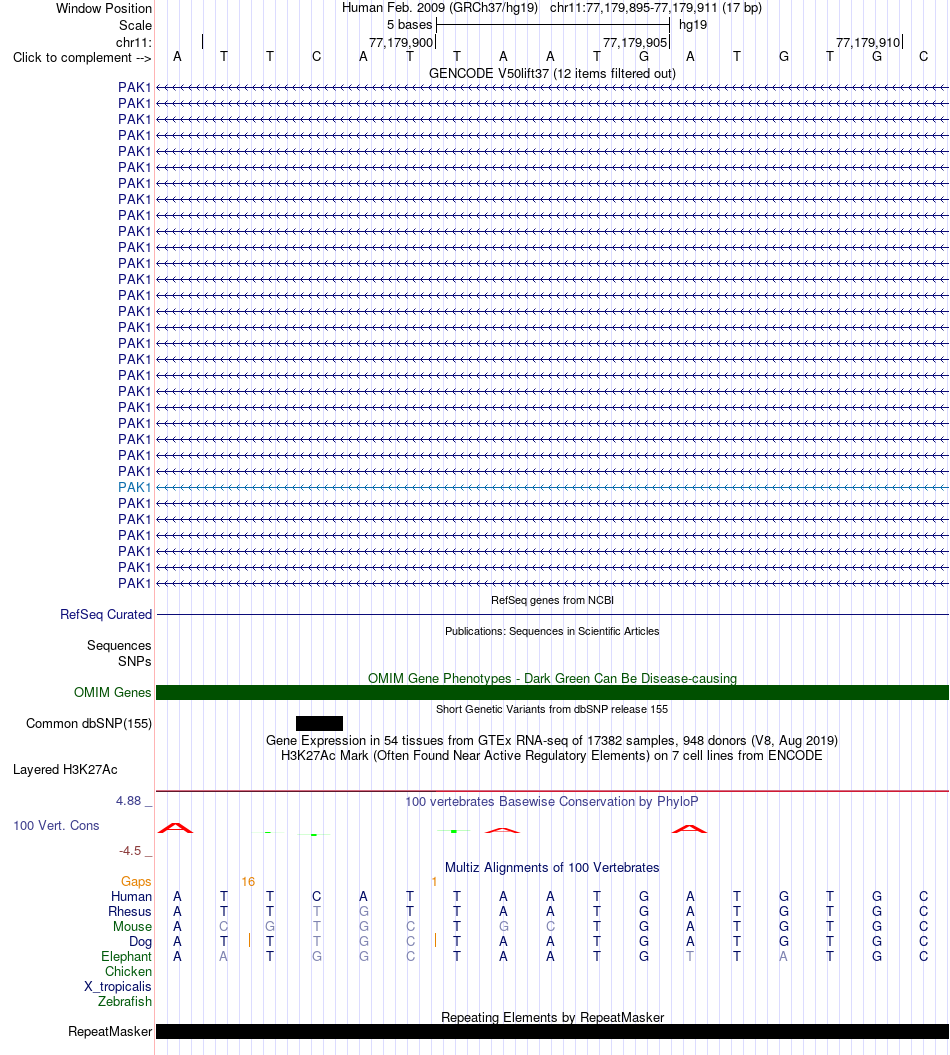Click the 'Click to complement -->' label
The width and height of the screenshot is (950, 1055).
(82, 58)
